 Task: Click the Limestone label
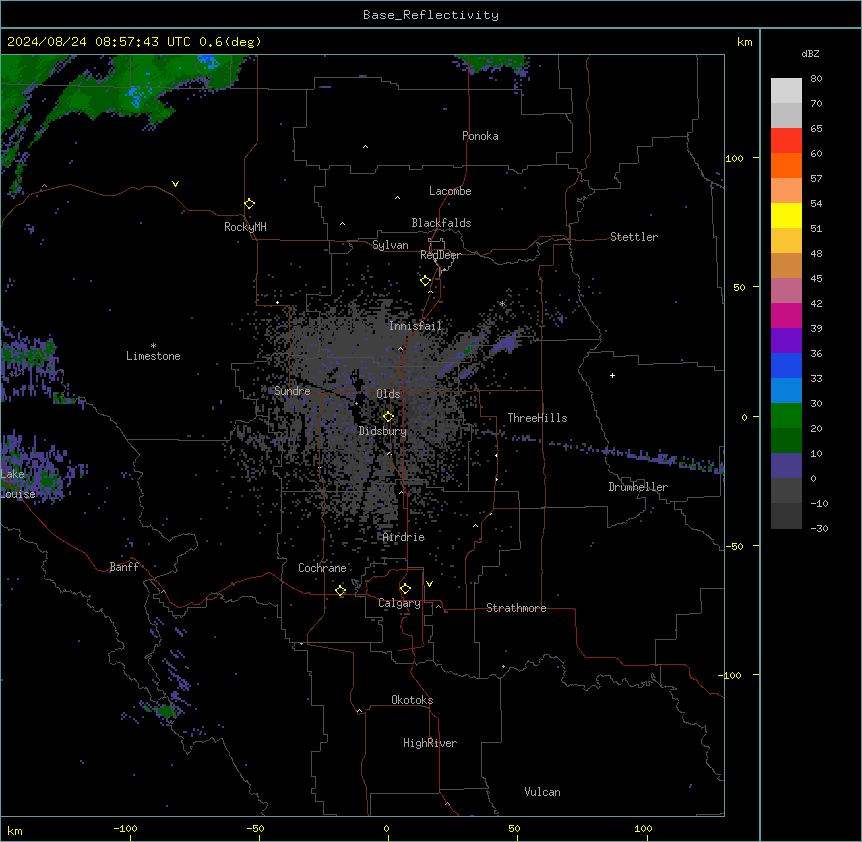tap(153, 356)
